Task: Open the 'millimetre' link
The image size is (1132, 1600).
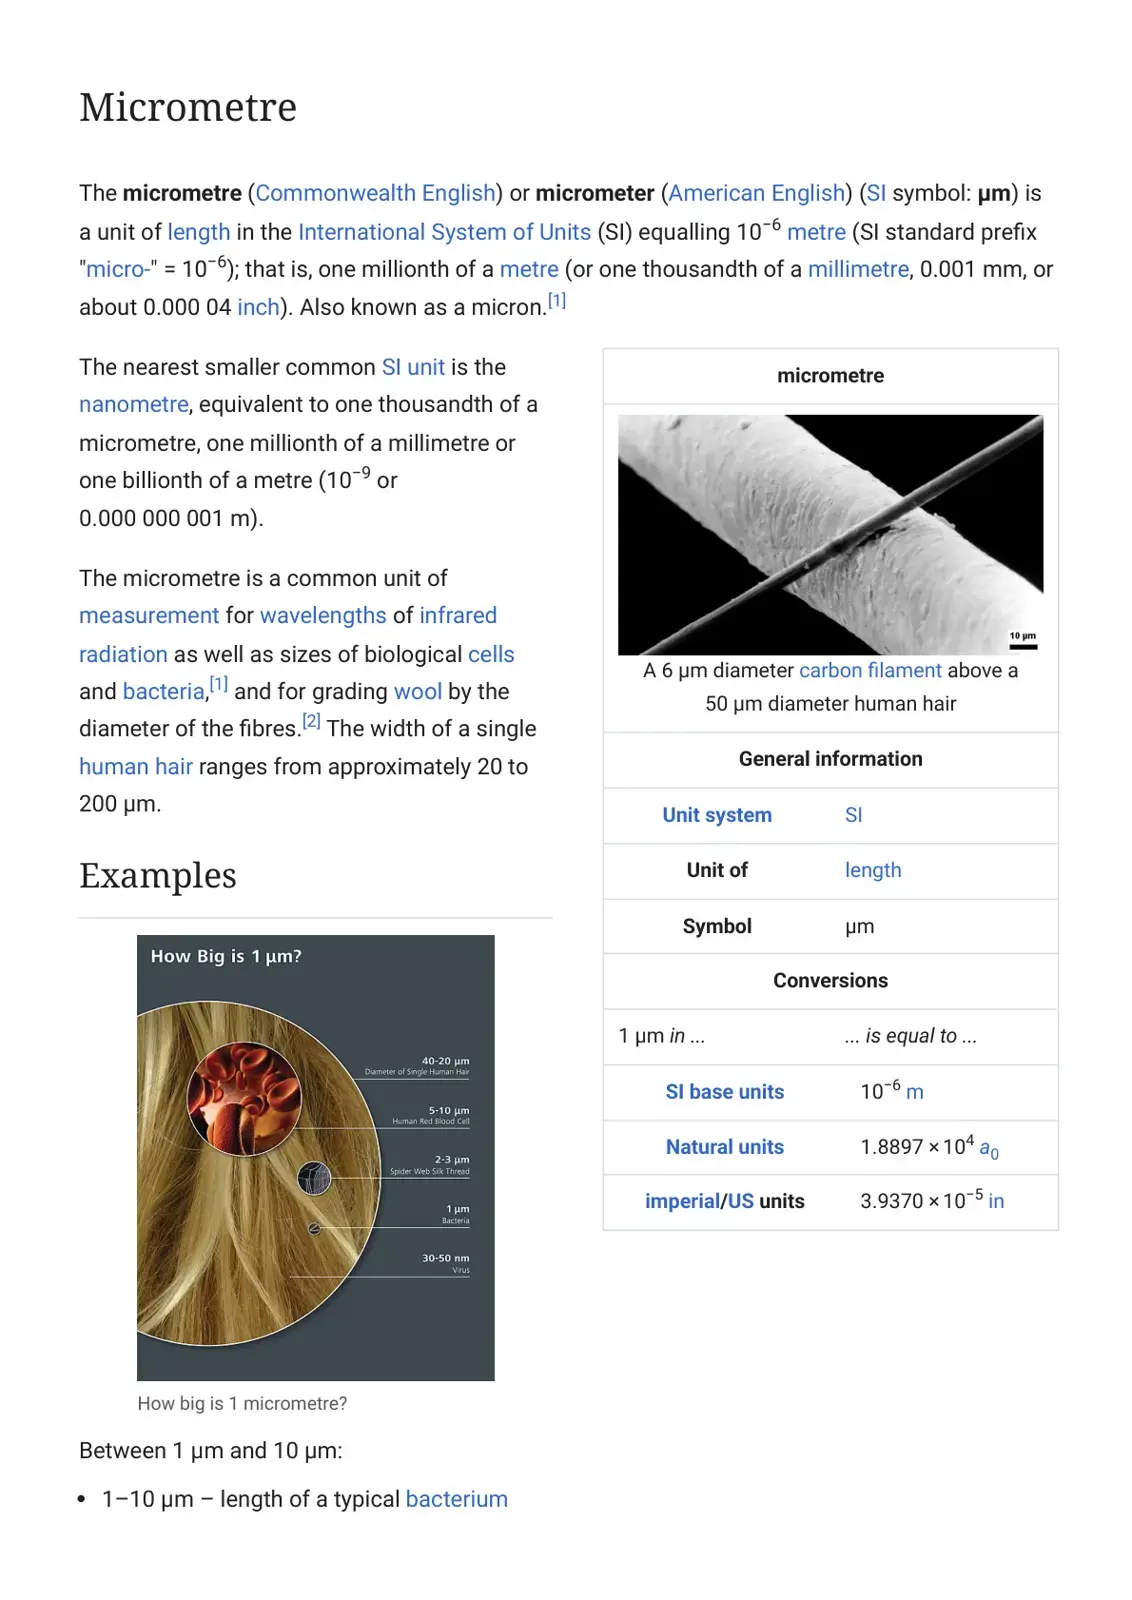Action: 858,269
